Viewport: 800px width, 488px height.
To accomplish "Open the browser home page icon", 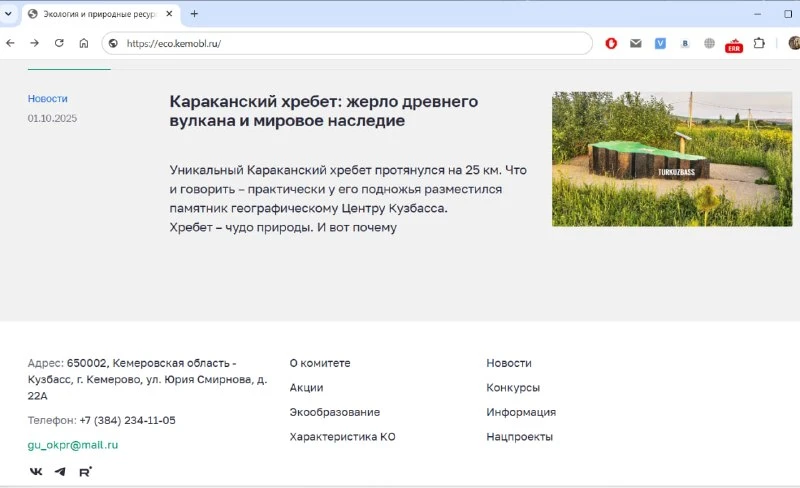I will (84, 43).
